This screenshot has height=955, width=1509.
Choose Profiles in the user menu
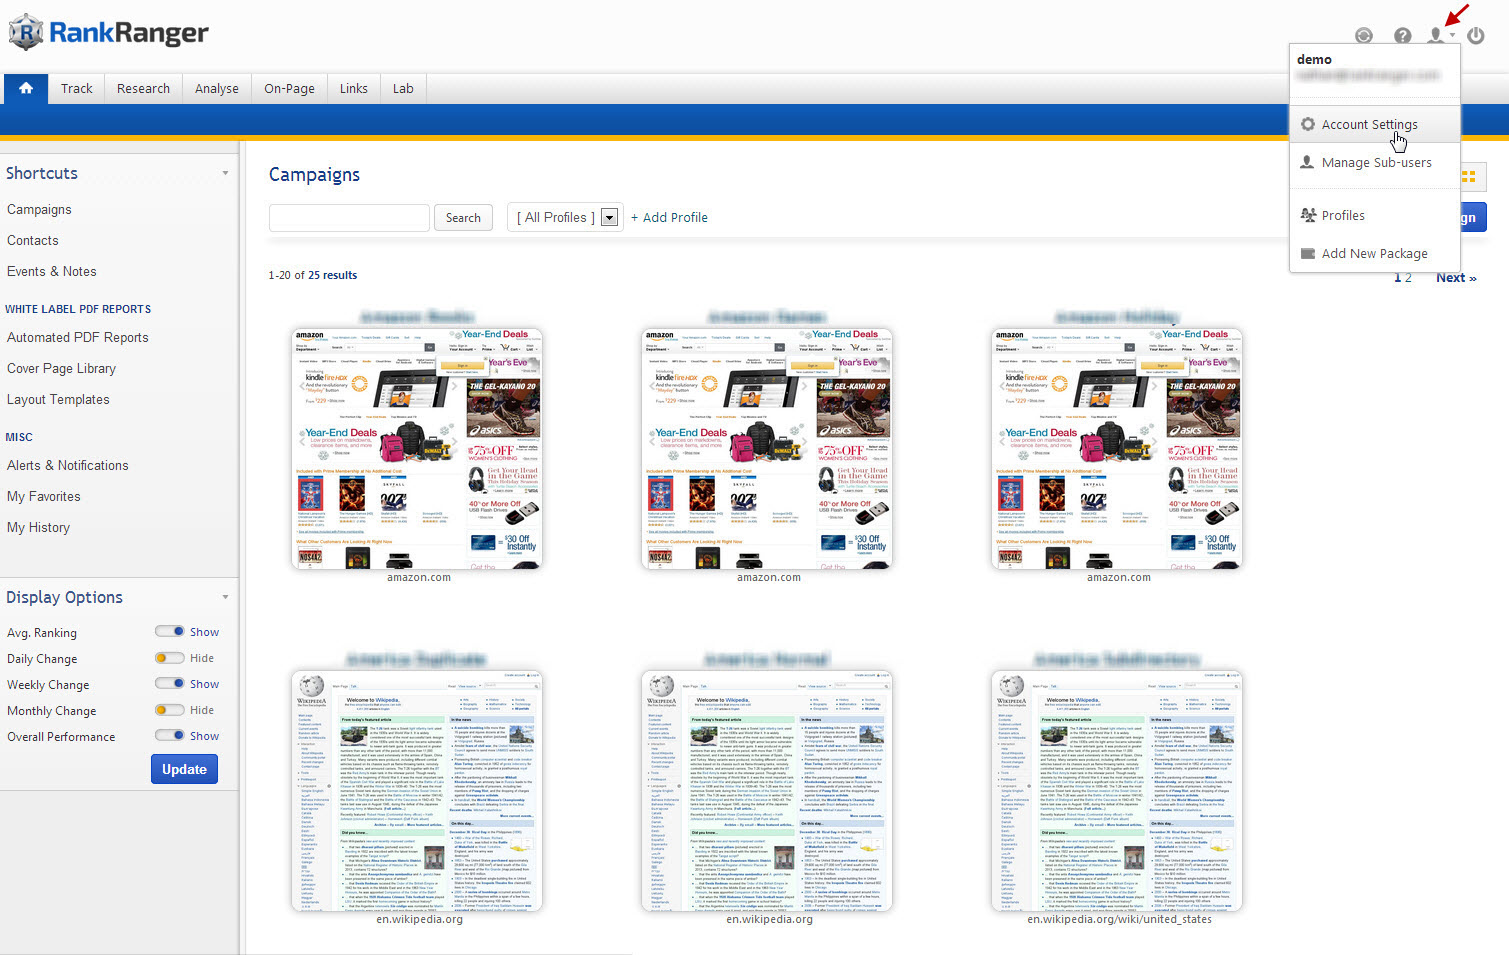[x=1375, y=215]
